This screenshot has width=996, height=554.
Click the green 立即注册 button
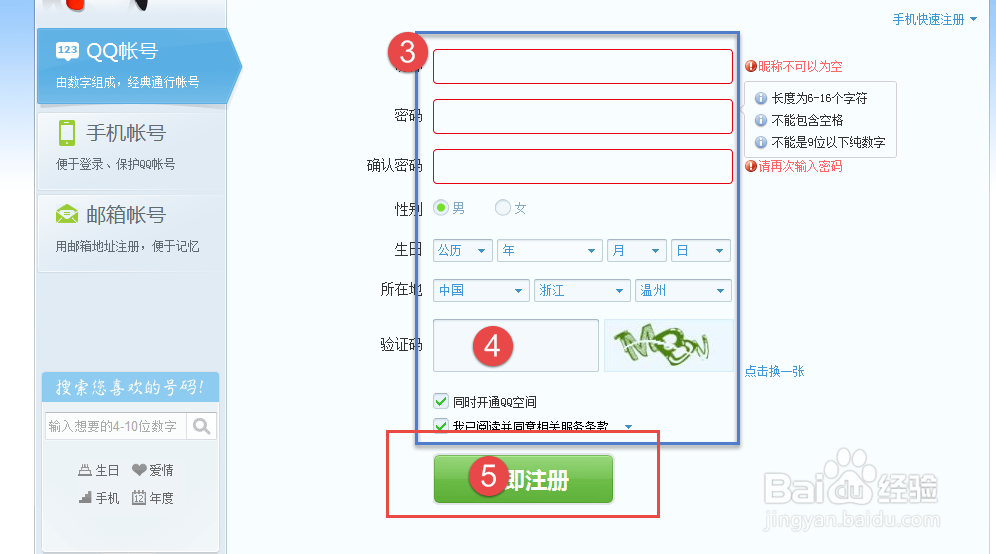click(x=523, y=479)
